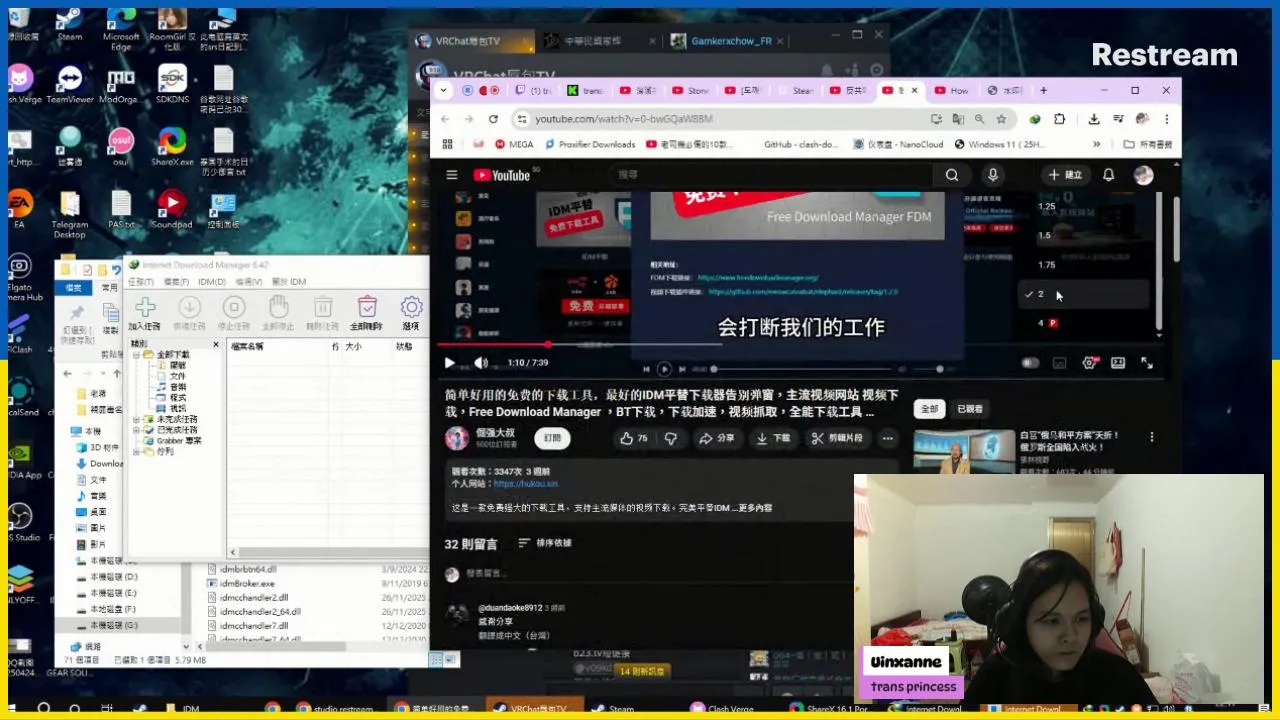Click IDM's Resume task download-arrow icon

click(189, 307)
